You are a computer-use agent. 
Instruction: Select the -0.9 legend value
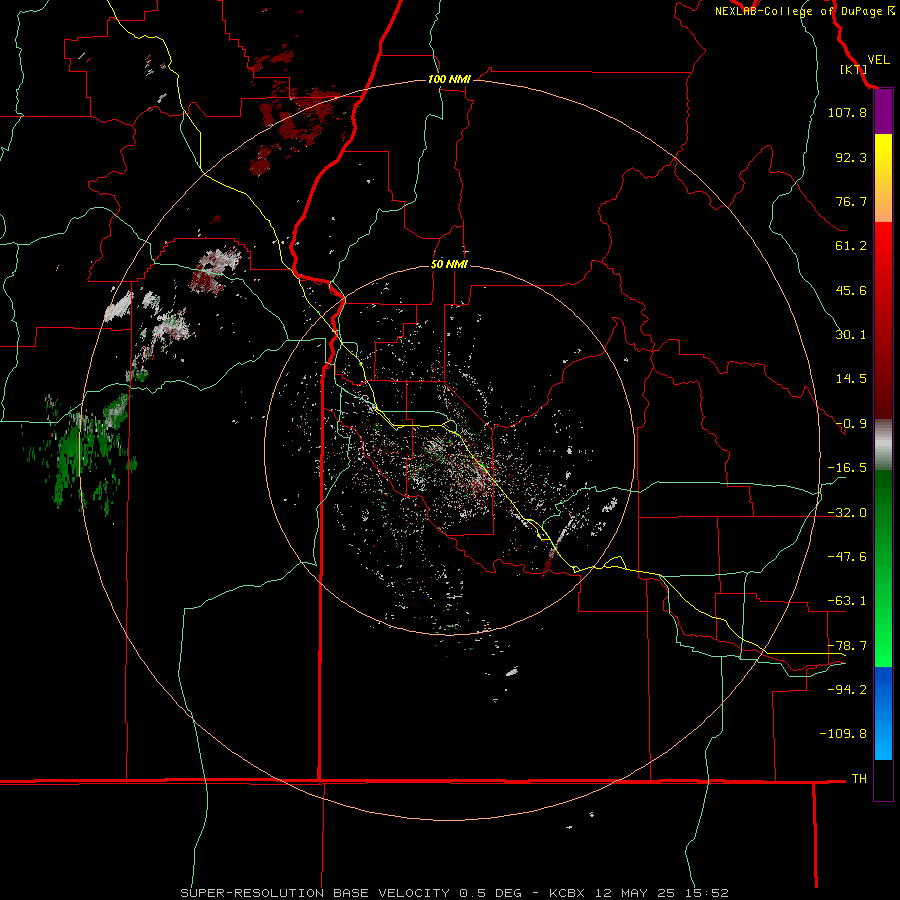coord(851,424)
